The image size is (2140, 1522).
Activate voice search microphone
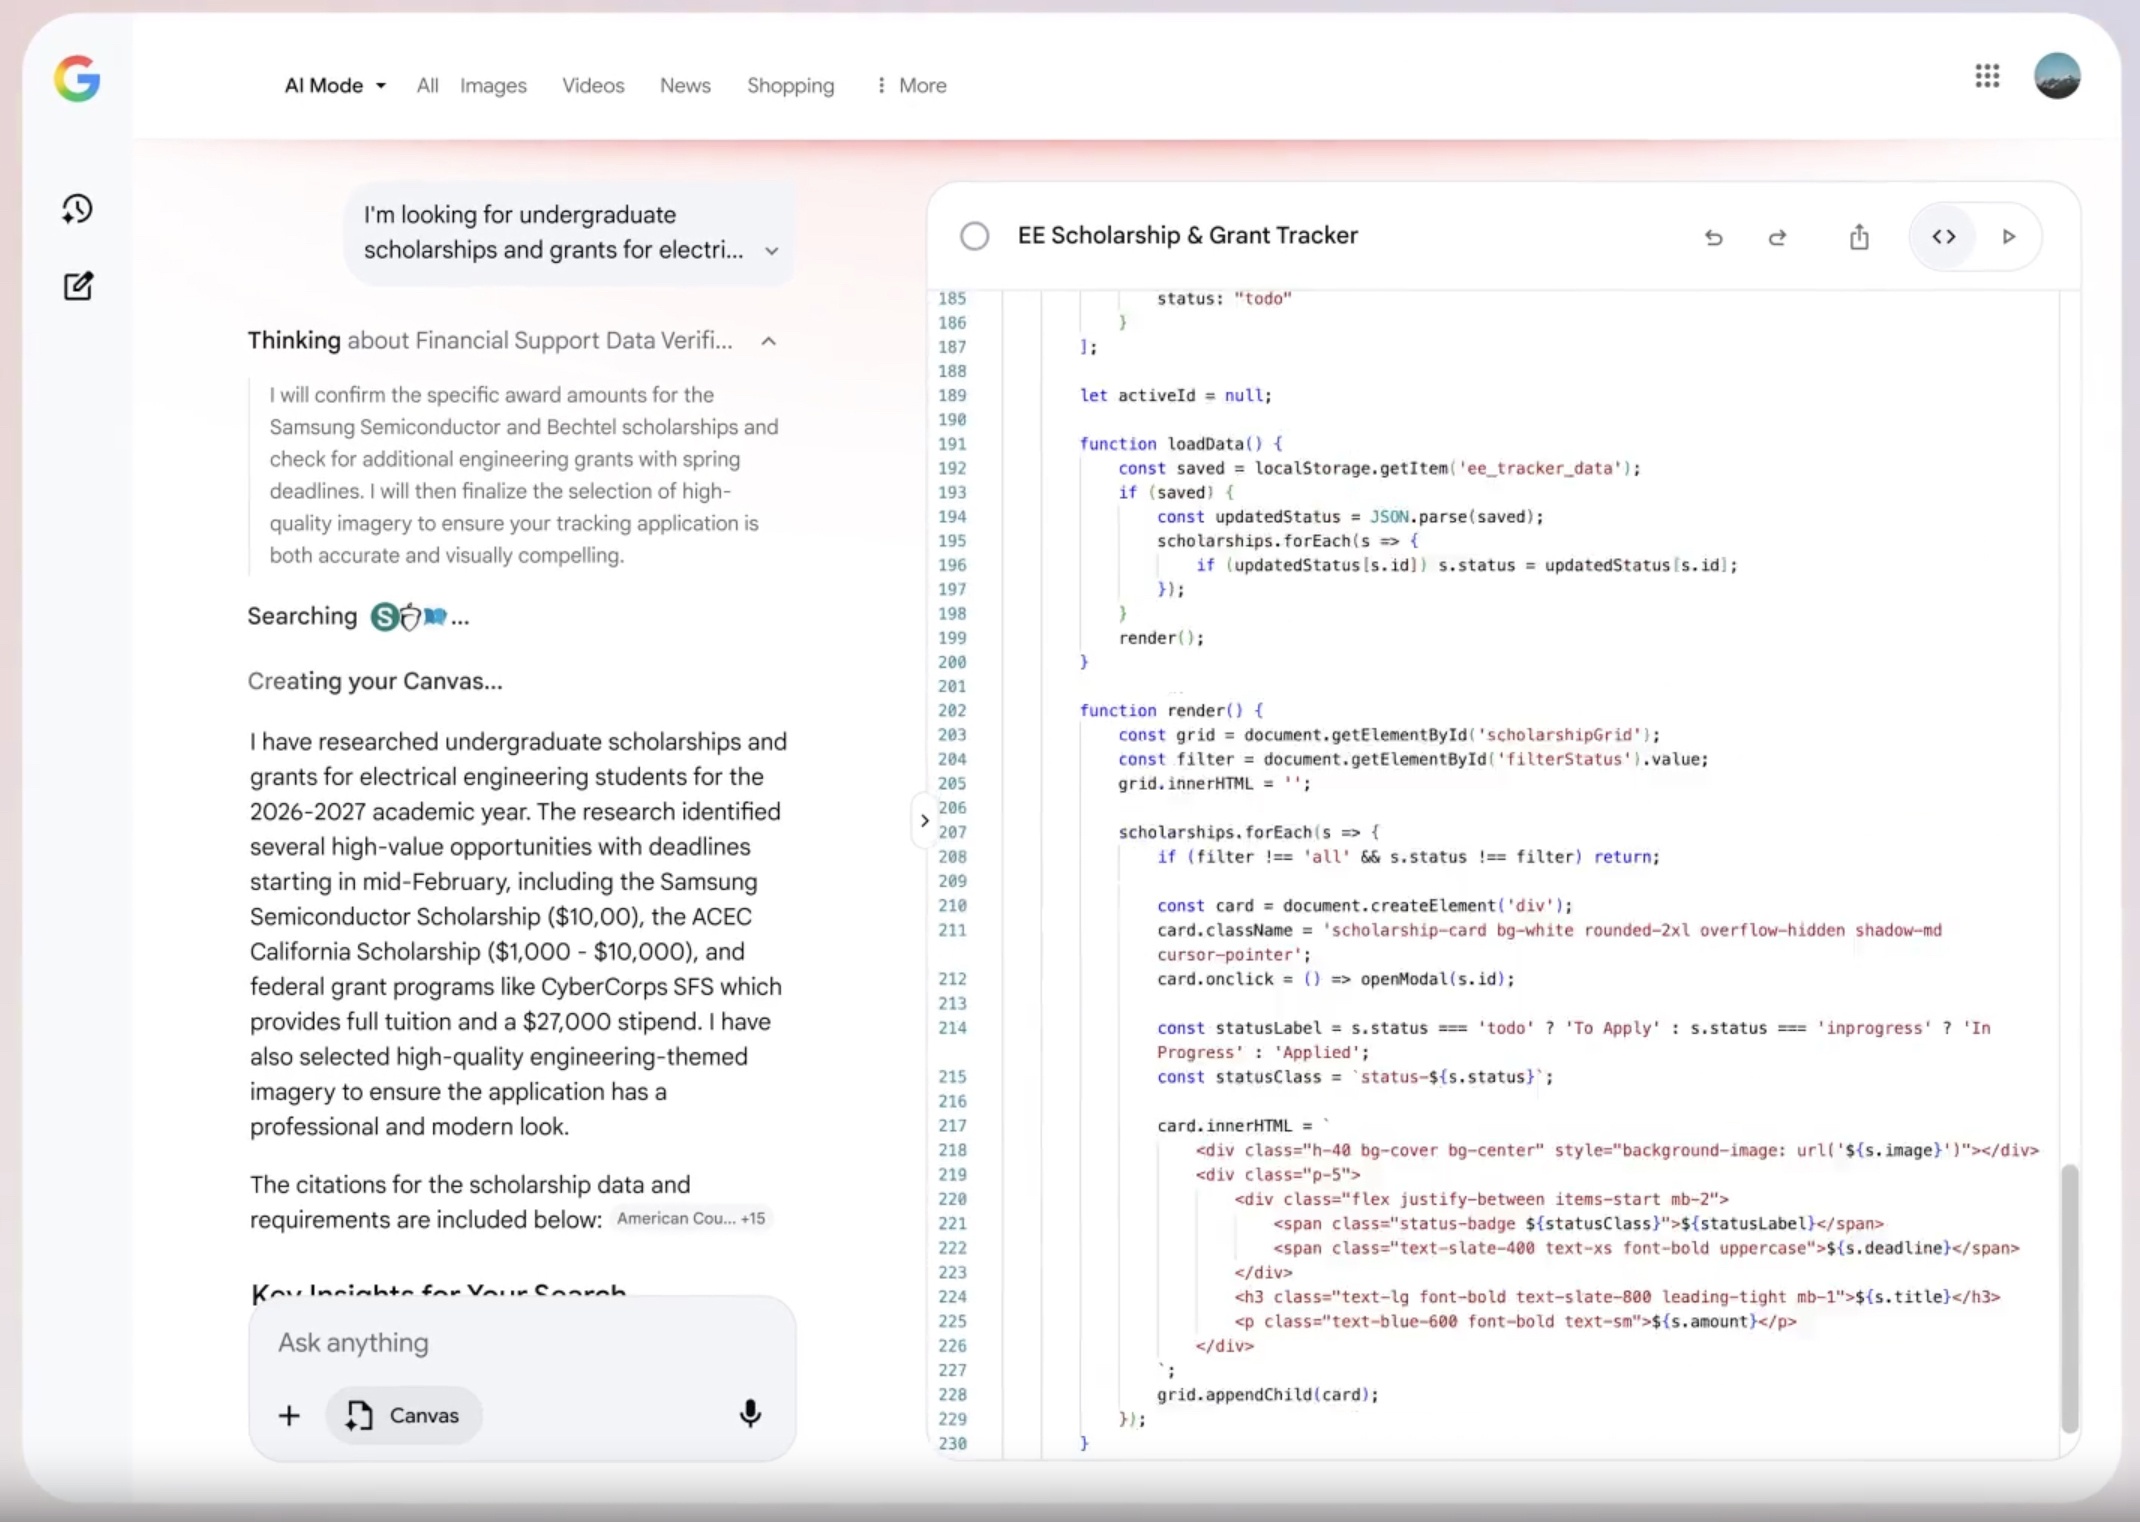tap(750, 1415)
